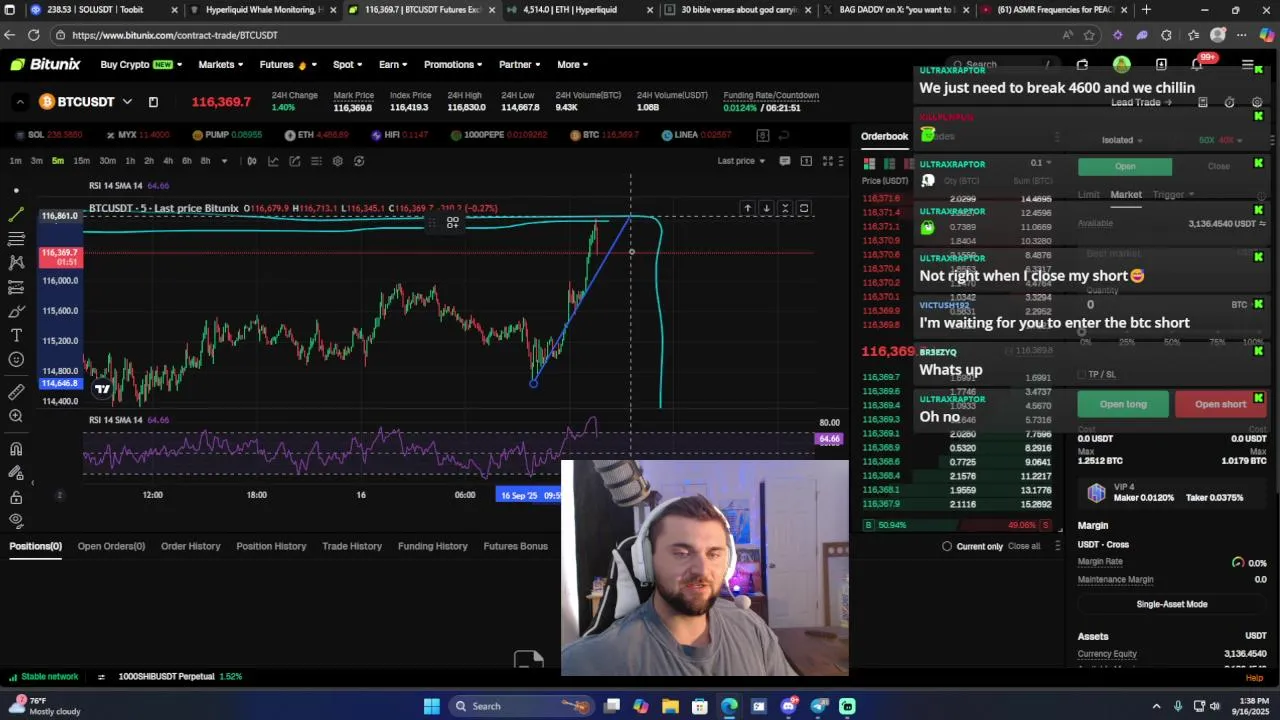Open the trade calculator icon
The width and height of the screenshot is (1280, 720).
point(1203,102)
